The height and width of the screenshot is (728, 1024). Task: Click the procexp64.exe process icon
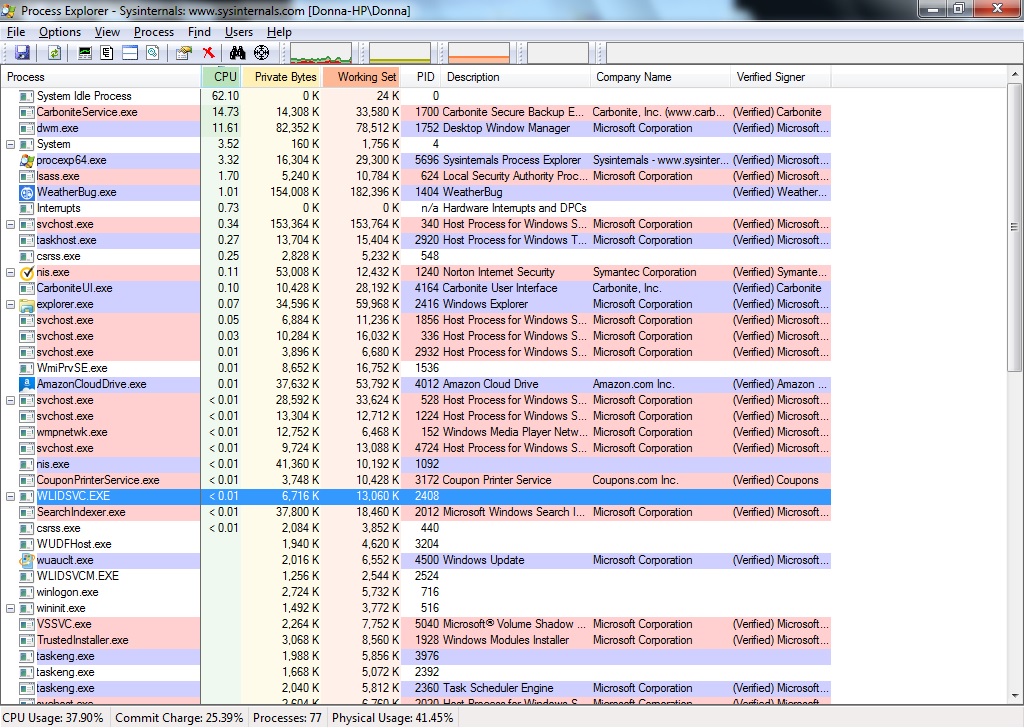pyautogui.click(x=27, y=160)
